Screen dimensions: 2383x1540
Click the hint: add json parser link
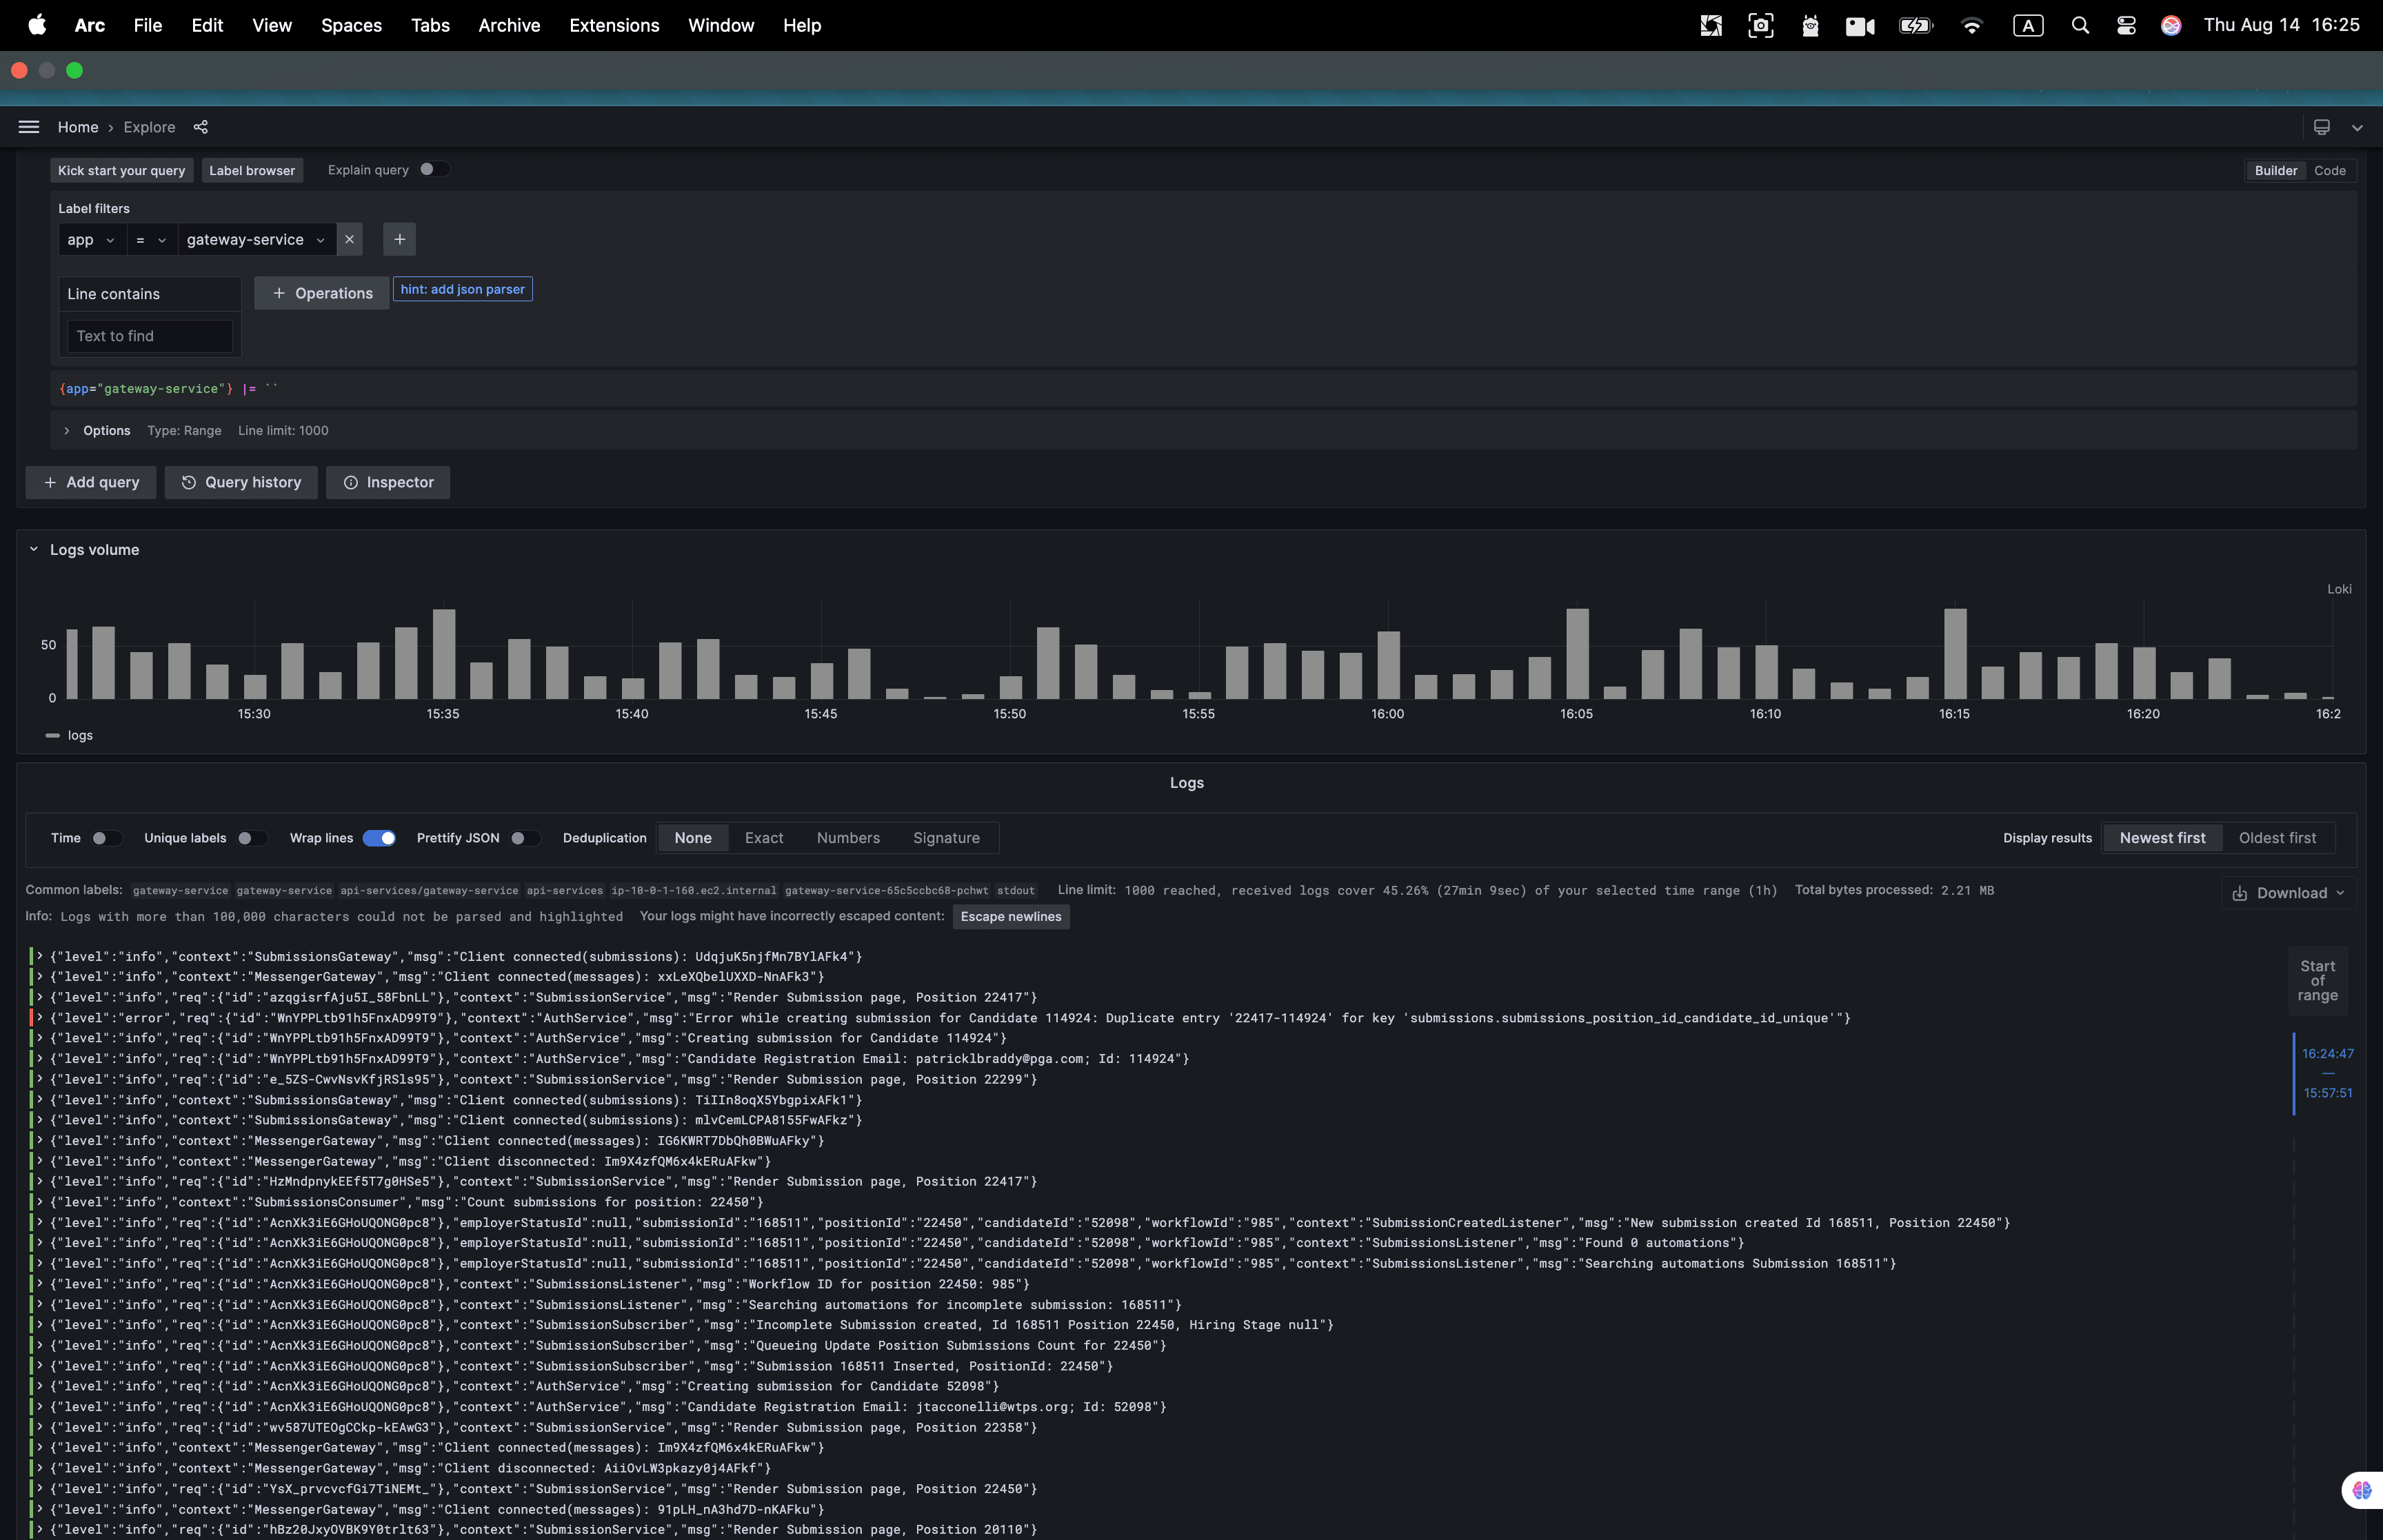coord(462,289)
